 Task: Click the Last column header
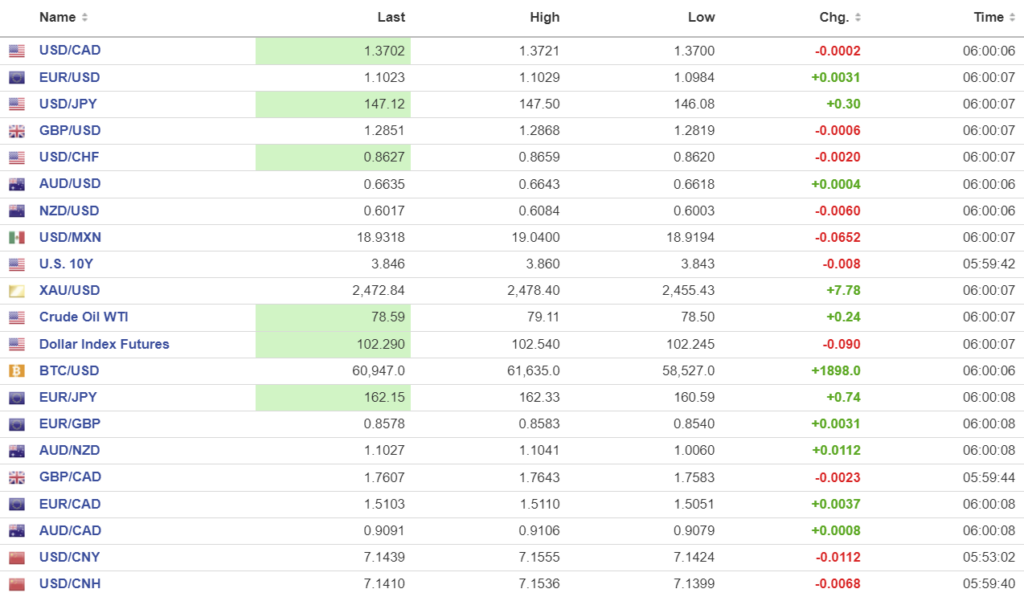pos(391,17)
